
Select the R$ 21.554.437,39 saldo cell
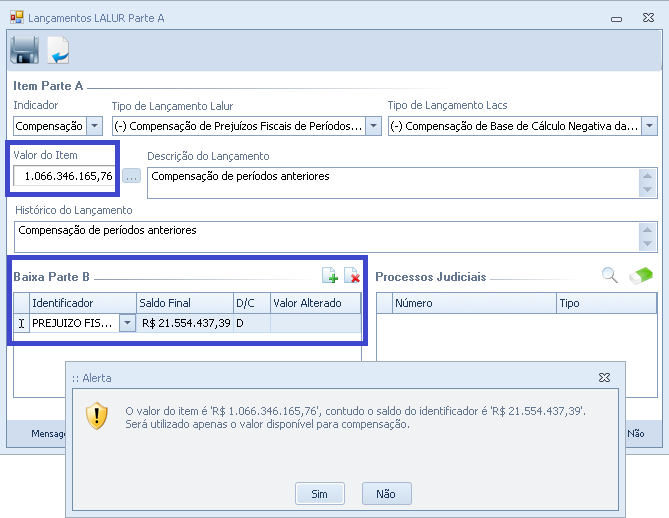pyautogui.click(x=185, y=323)
